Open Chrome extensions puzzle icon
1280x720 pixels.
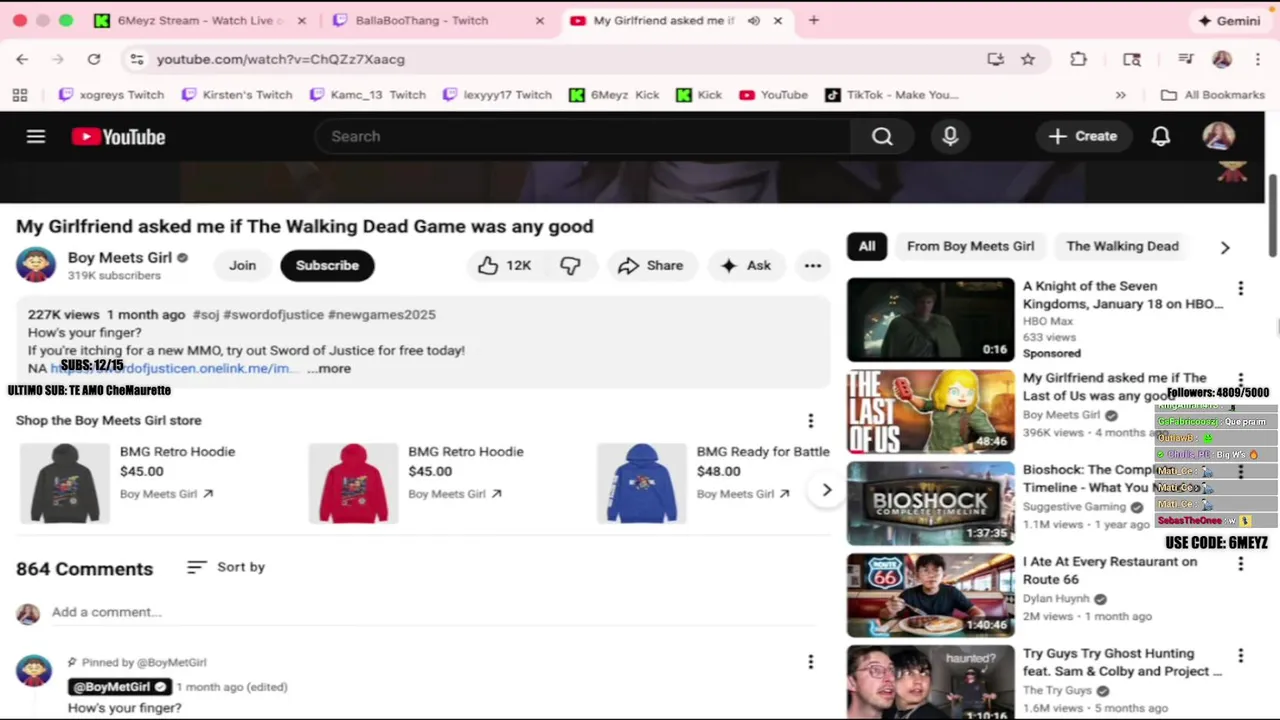(1078, 59)
